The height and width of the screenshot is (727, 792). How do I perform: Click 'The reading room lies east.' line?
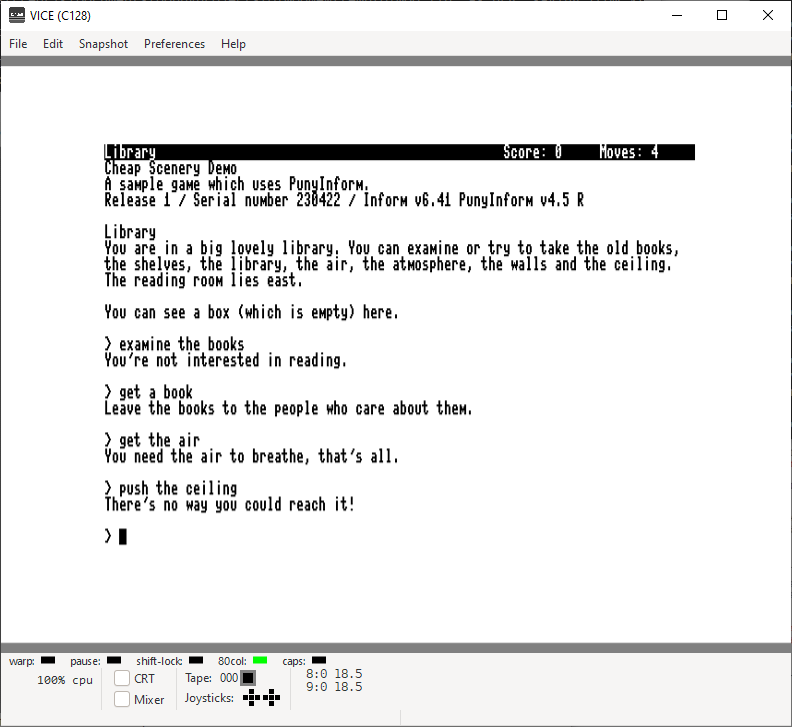(204, 280)
